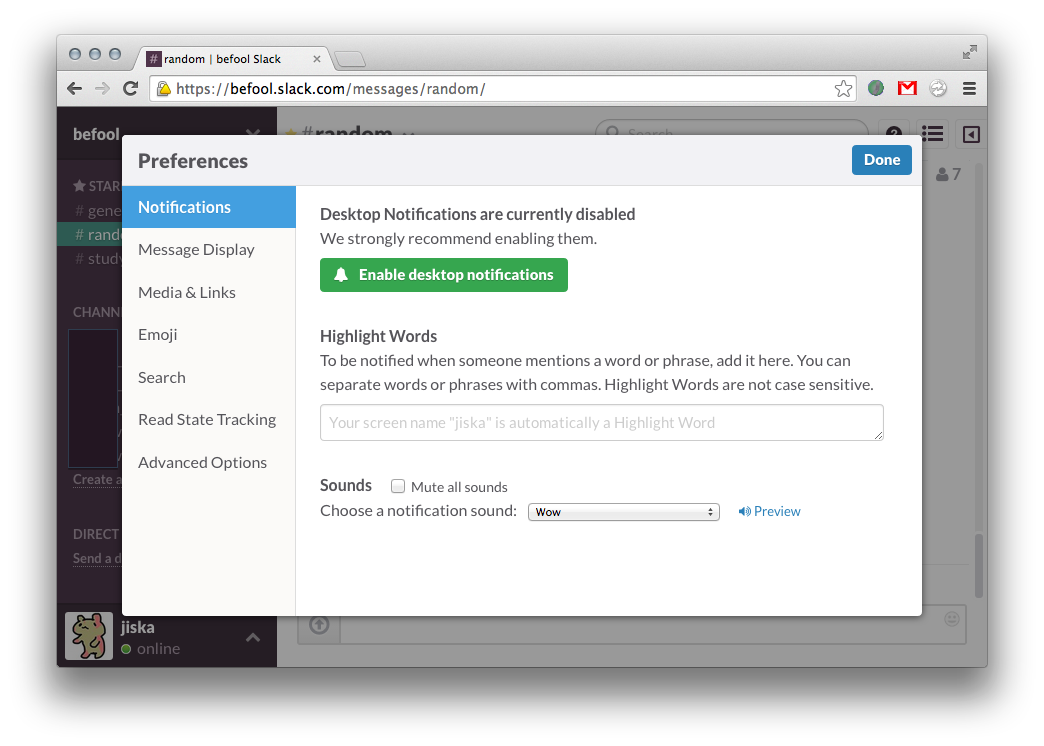Bookmark page with the star icon
1044x746 pixels.
click(x=843, y=89)
